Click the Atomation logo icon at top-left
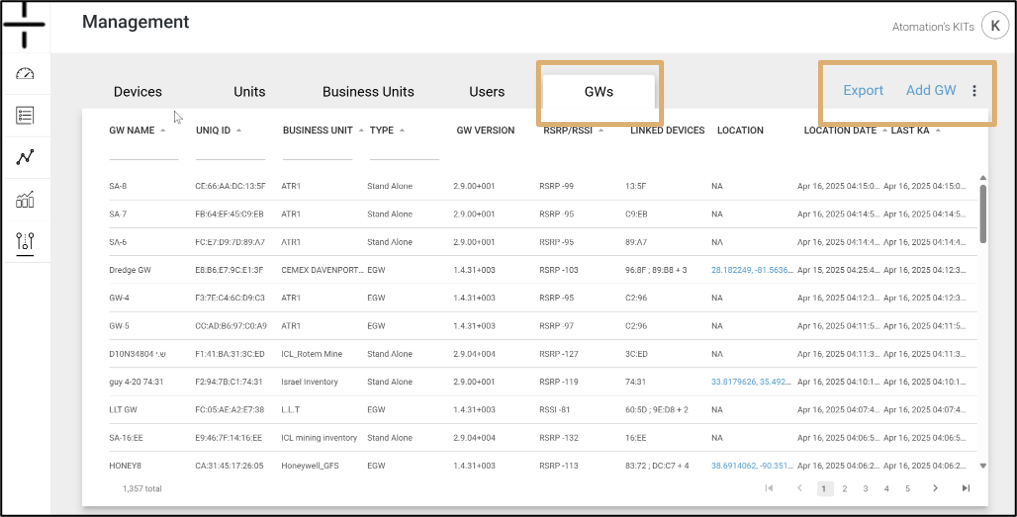This screenshot has height=517, width=1017. coord(25,24)
